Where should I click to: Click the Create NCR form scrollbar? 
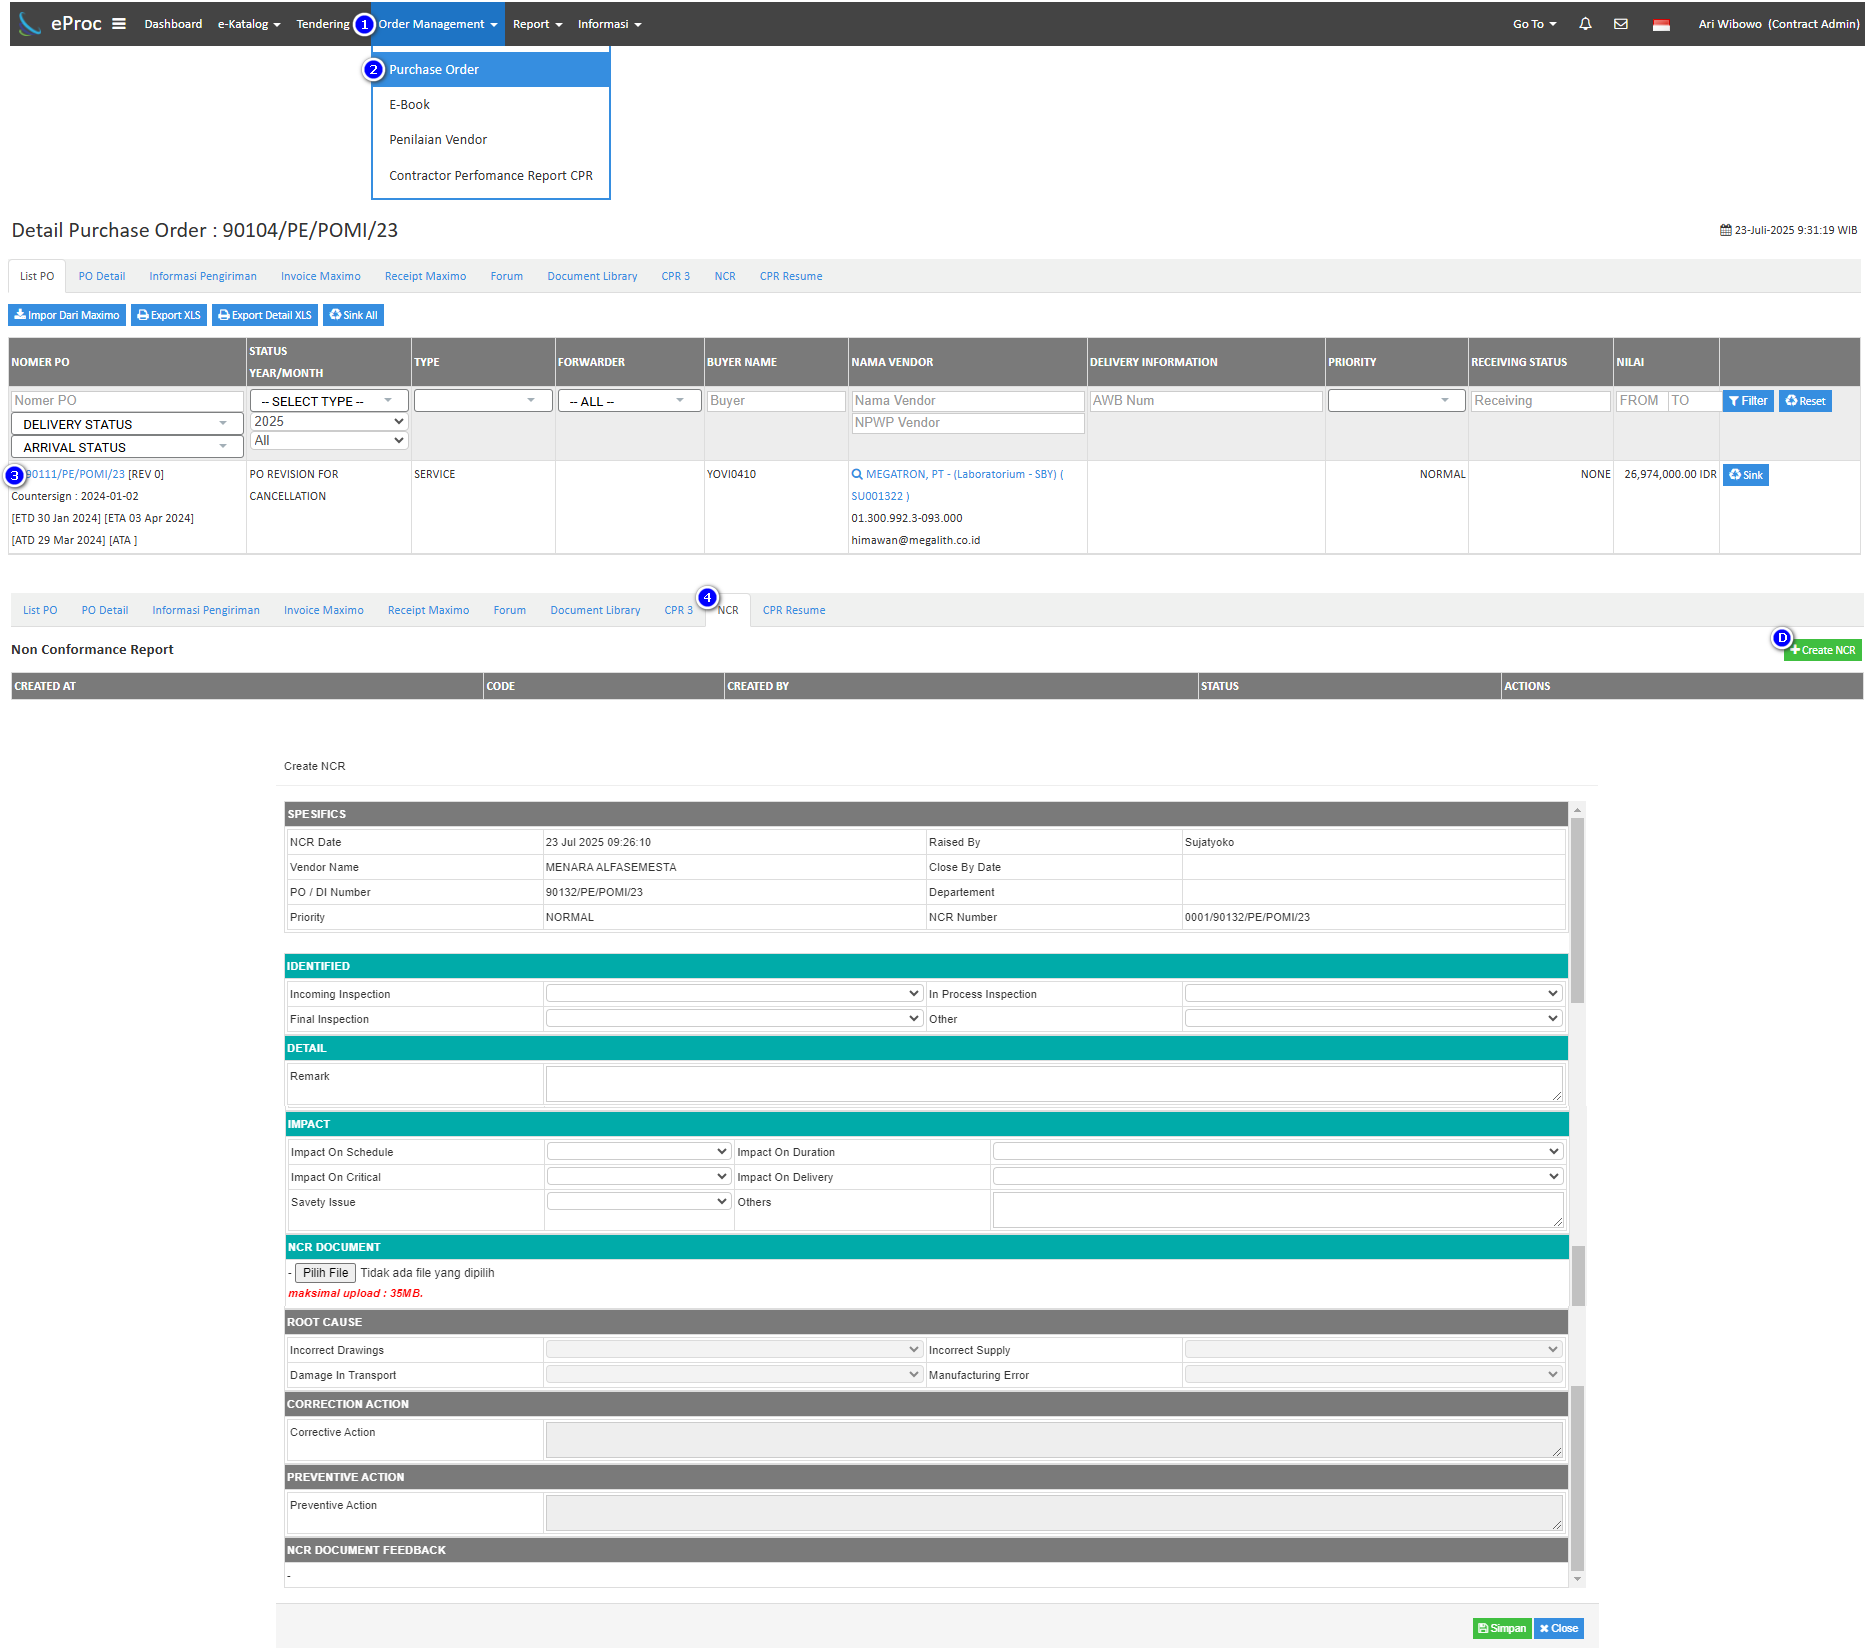(1577, 910)
